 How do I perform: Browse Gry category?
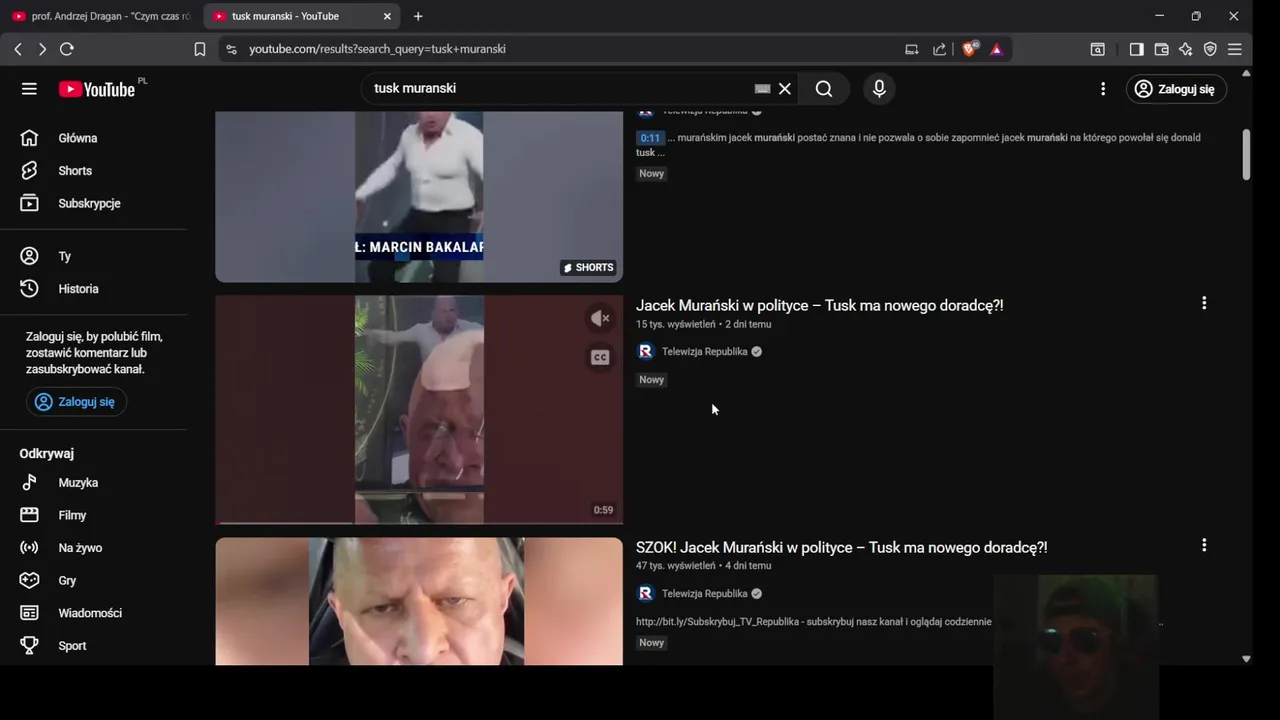coord(95,580)
